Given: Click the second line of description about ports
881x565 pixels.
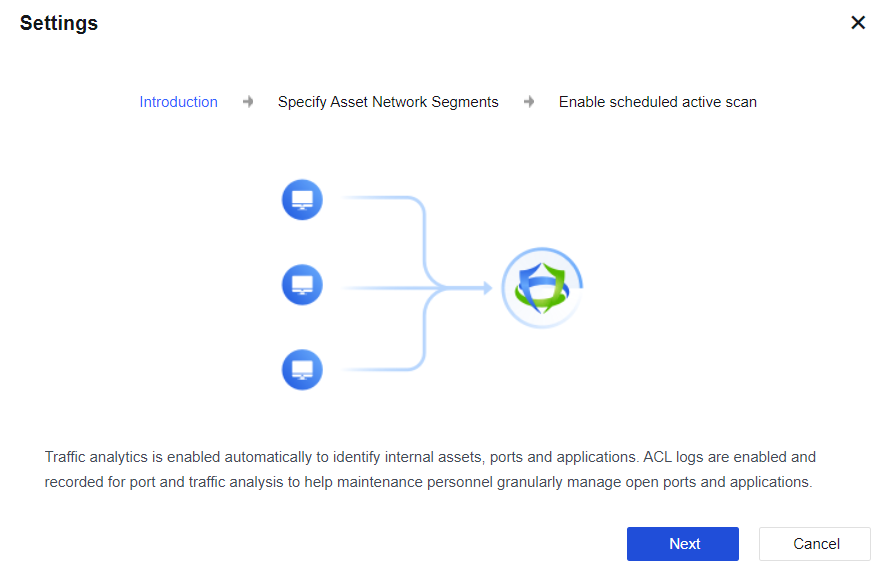Looking at the screenshot, I should pyautogui.click(x=427, y=482).
